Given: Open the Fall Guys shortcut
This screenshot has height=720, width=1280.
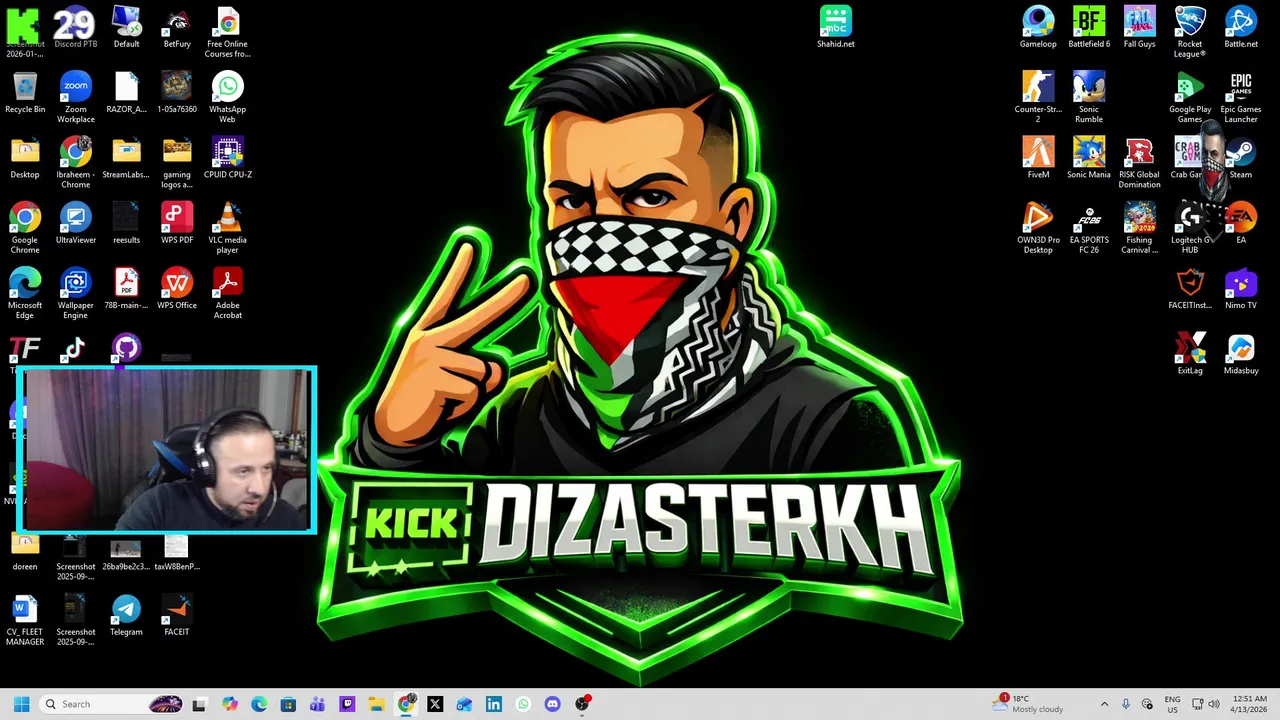Looking at the screenshot, I should pos(1139,27).
